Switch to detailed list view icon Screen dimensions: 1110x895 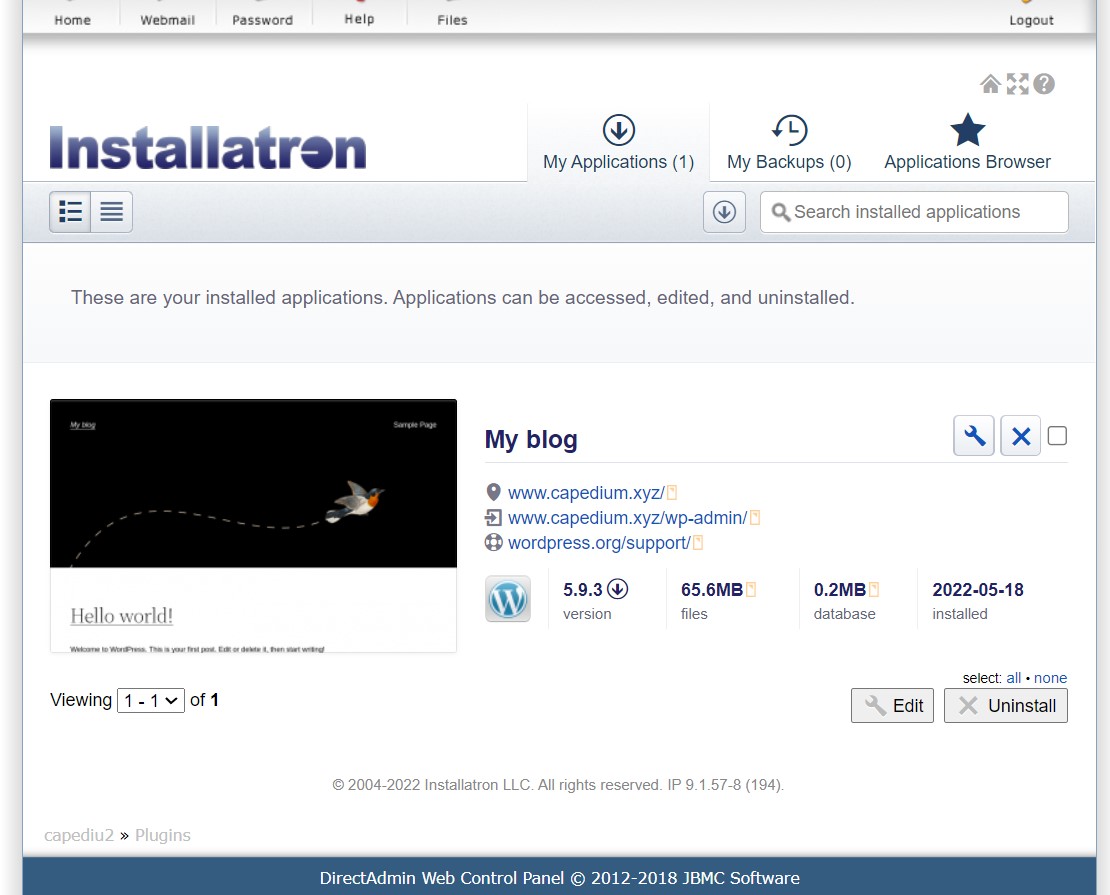pos(71,212)
